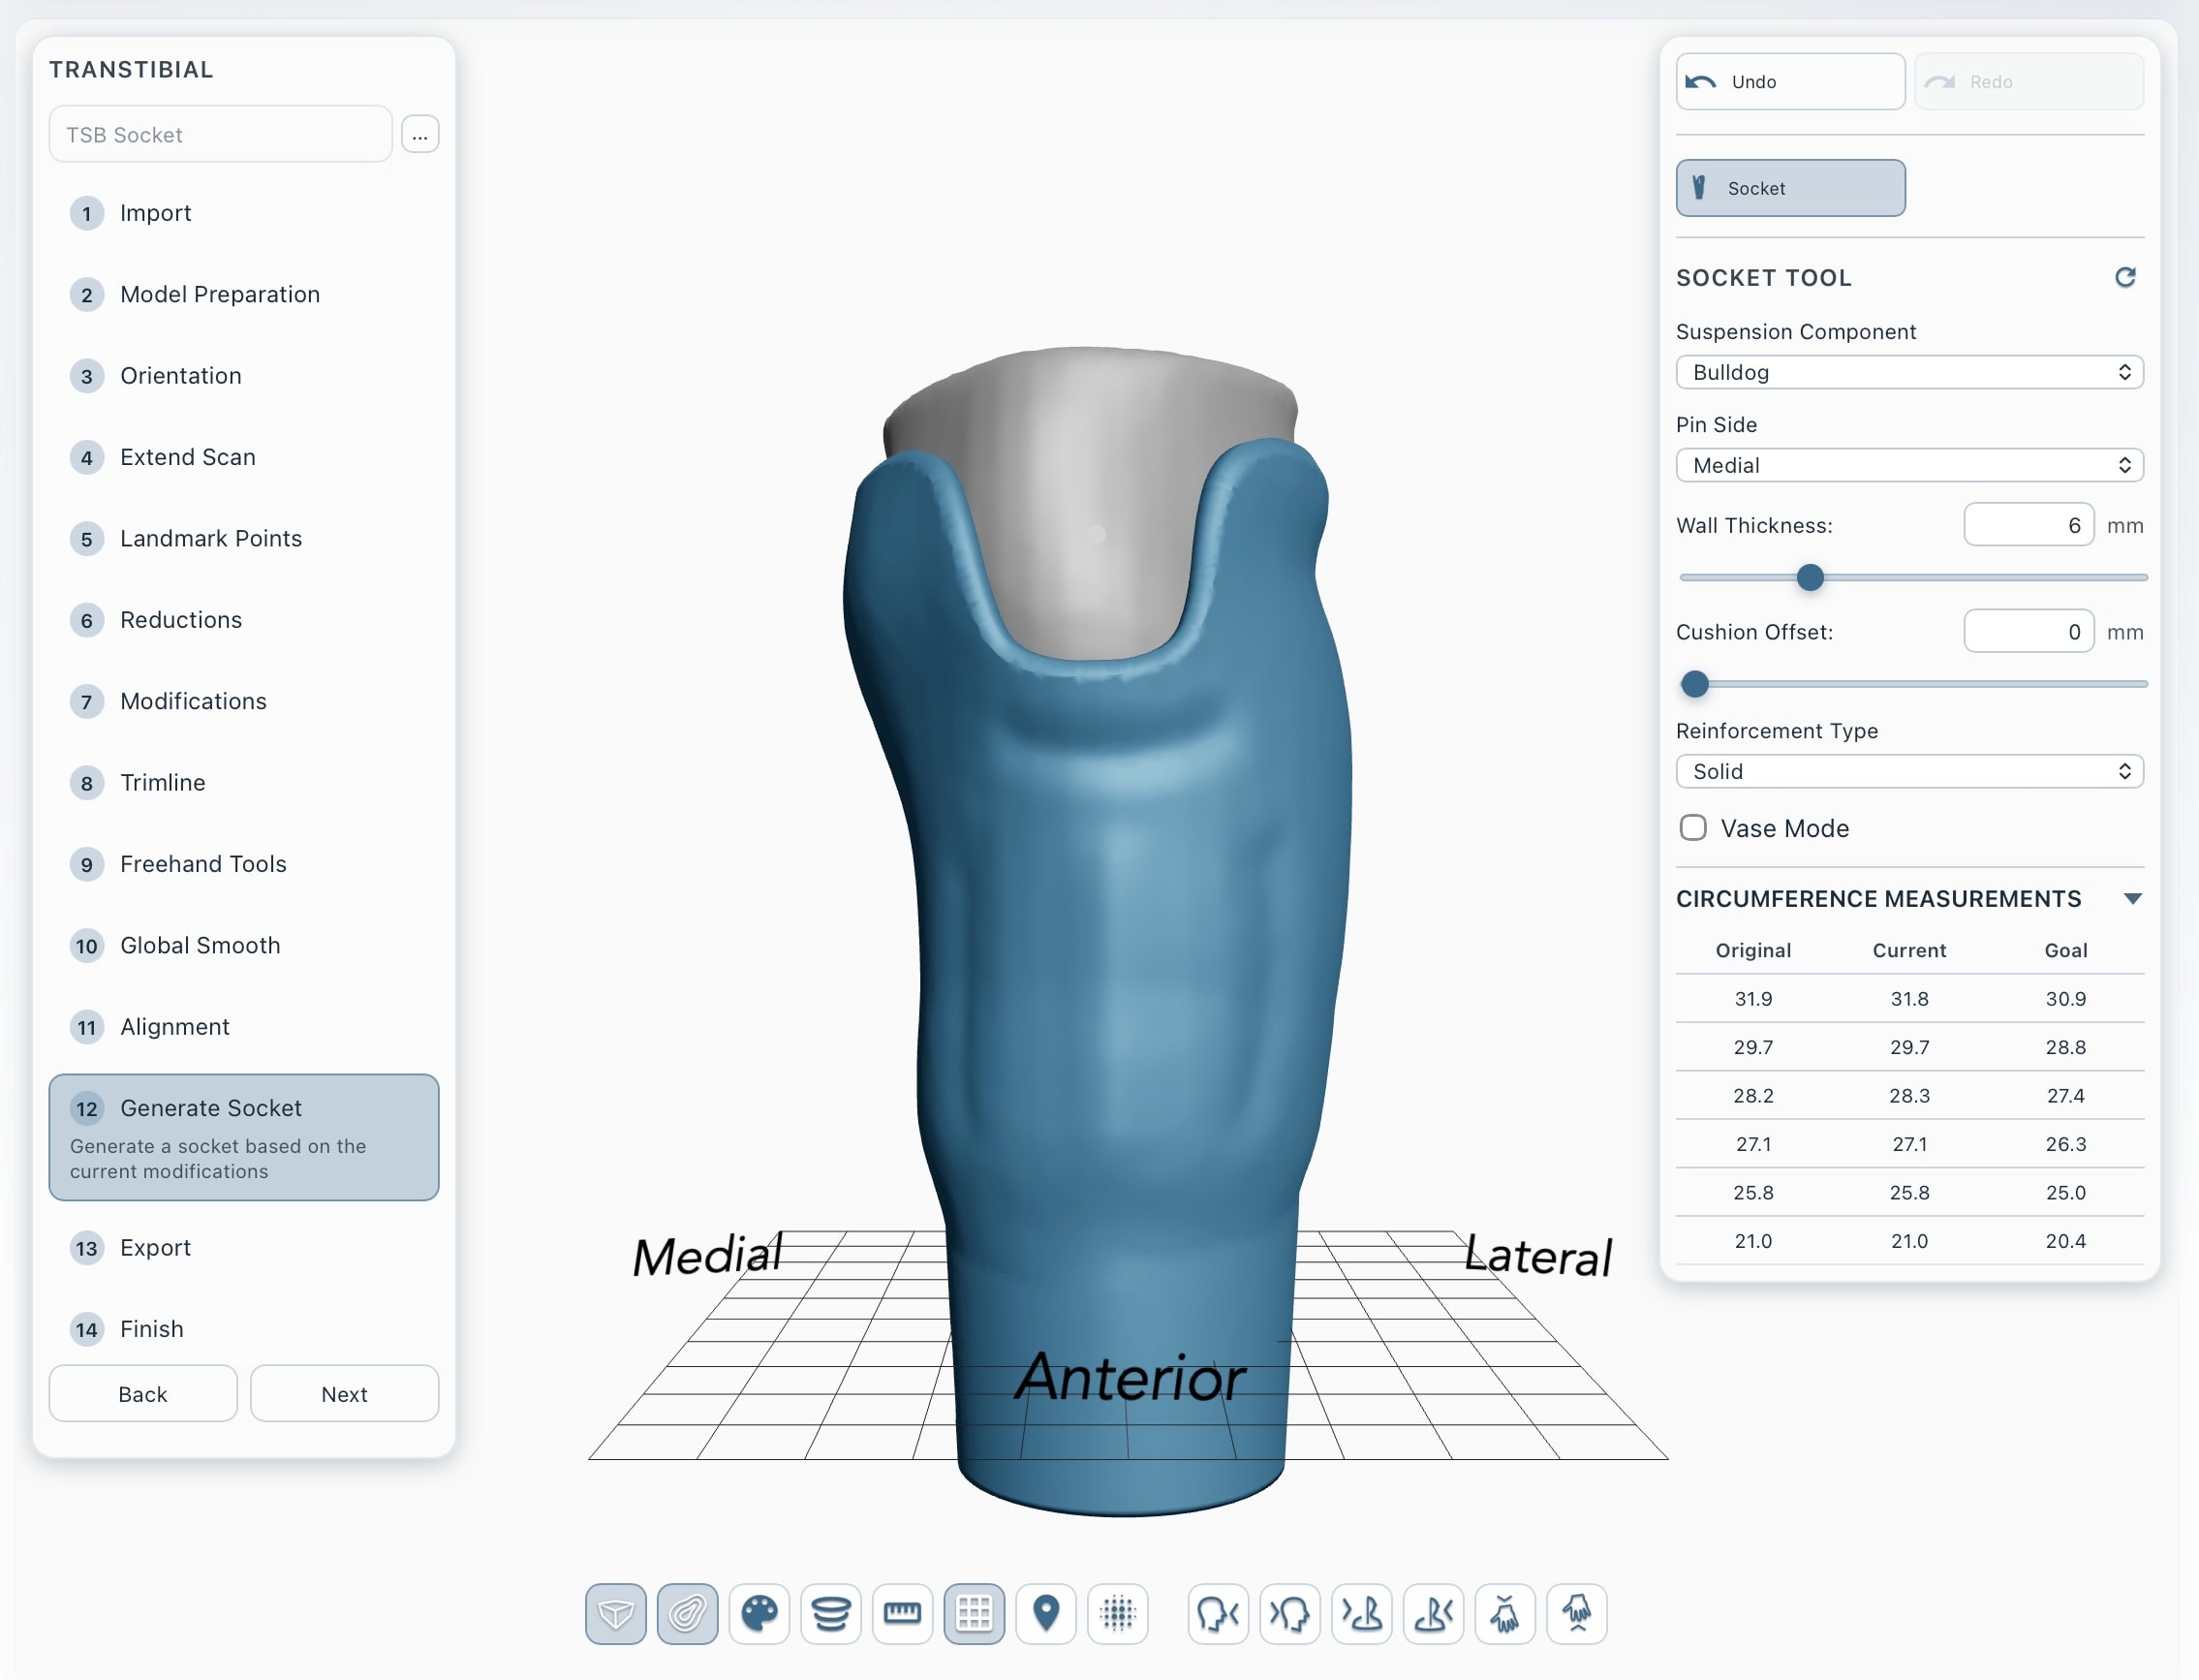Select the bottom-up view icon below the foot
Viewport: 2199px width, 1680px height.
[1577, 1613]
